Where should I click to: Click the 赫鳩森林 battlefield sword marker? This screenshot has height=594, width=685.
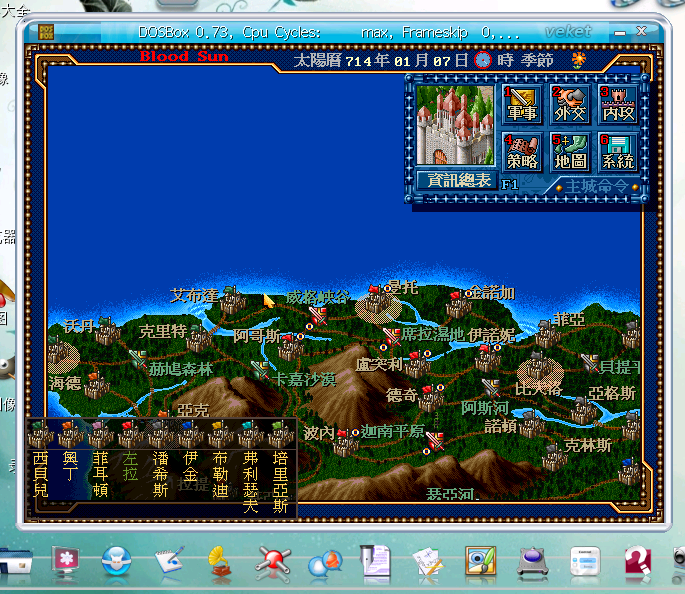(138, 359)
